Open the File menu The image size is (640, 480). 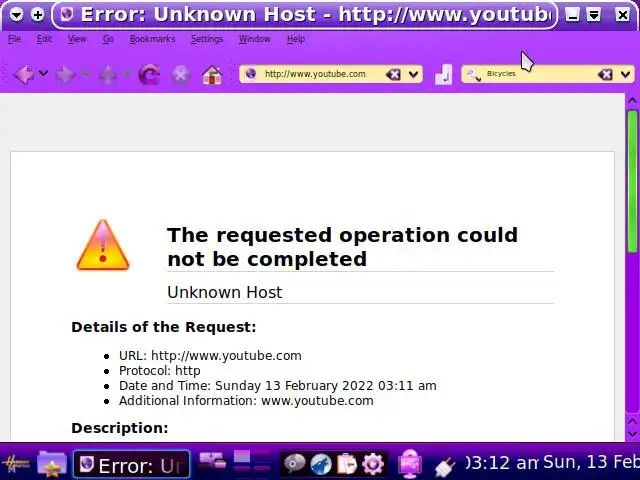coord(14,39)
